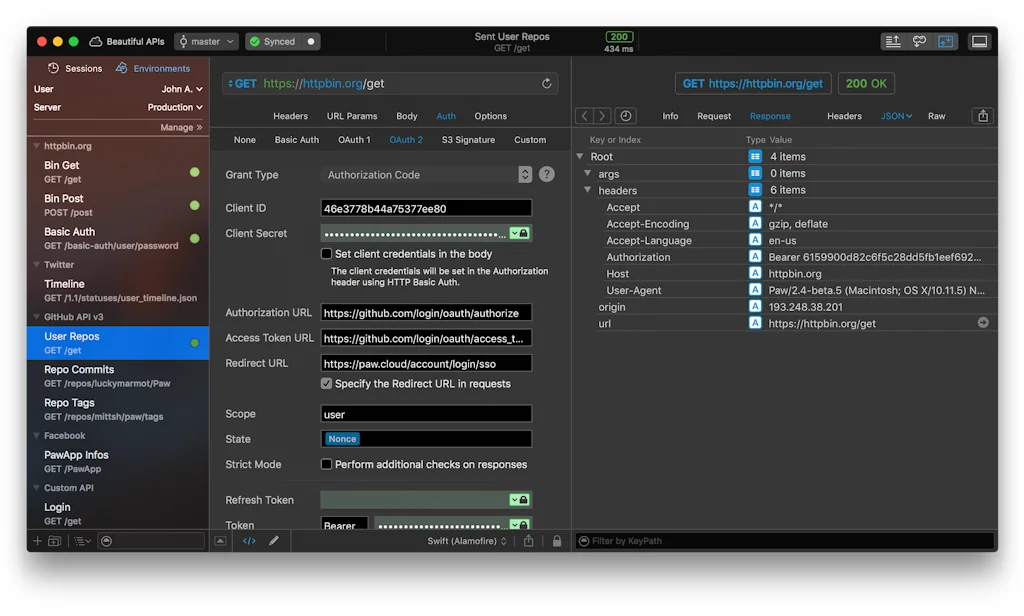Click the lock icon in bottom bar
Image resolution: width=1024 pixels, height=616 pixels.
coord(557,541)
